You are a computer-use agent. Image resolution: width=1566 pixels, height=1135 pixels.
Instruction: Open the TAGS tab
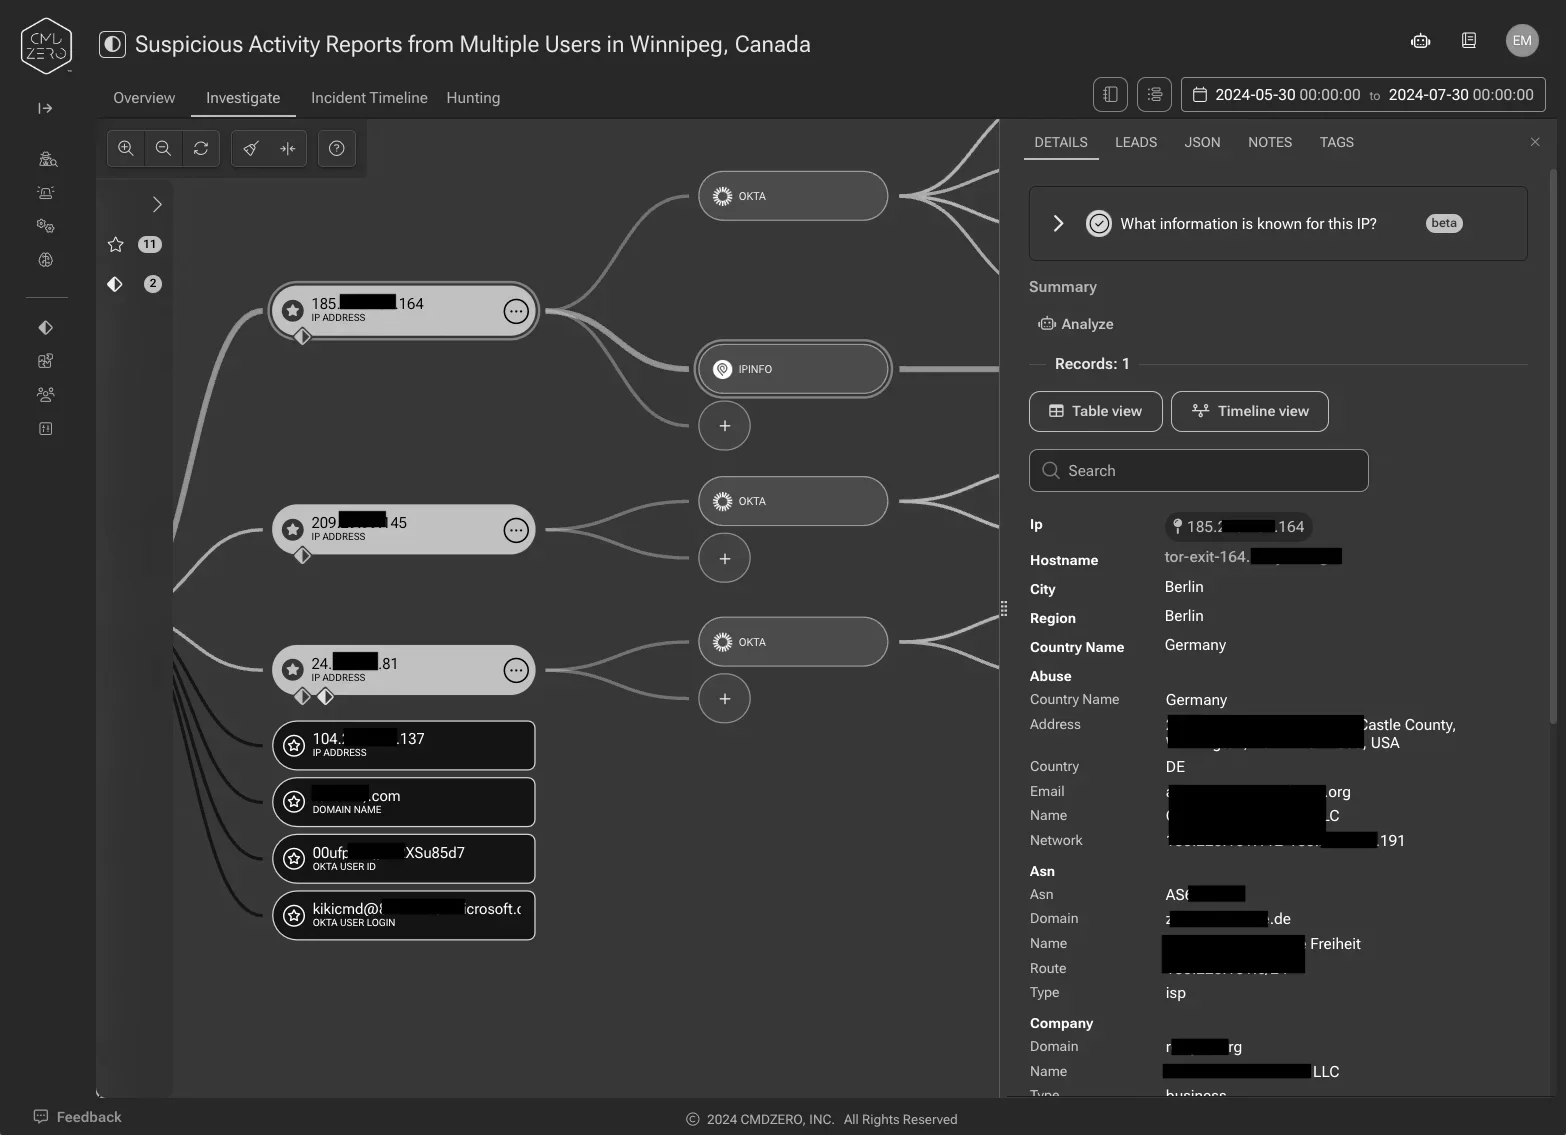tap(1336, 142)
